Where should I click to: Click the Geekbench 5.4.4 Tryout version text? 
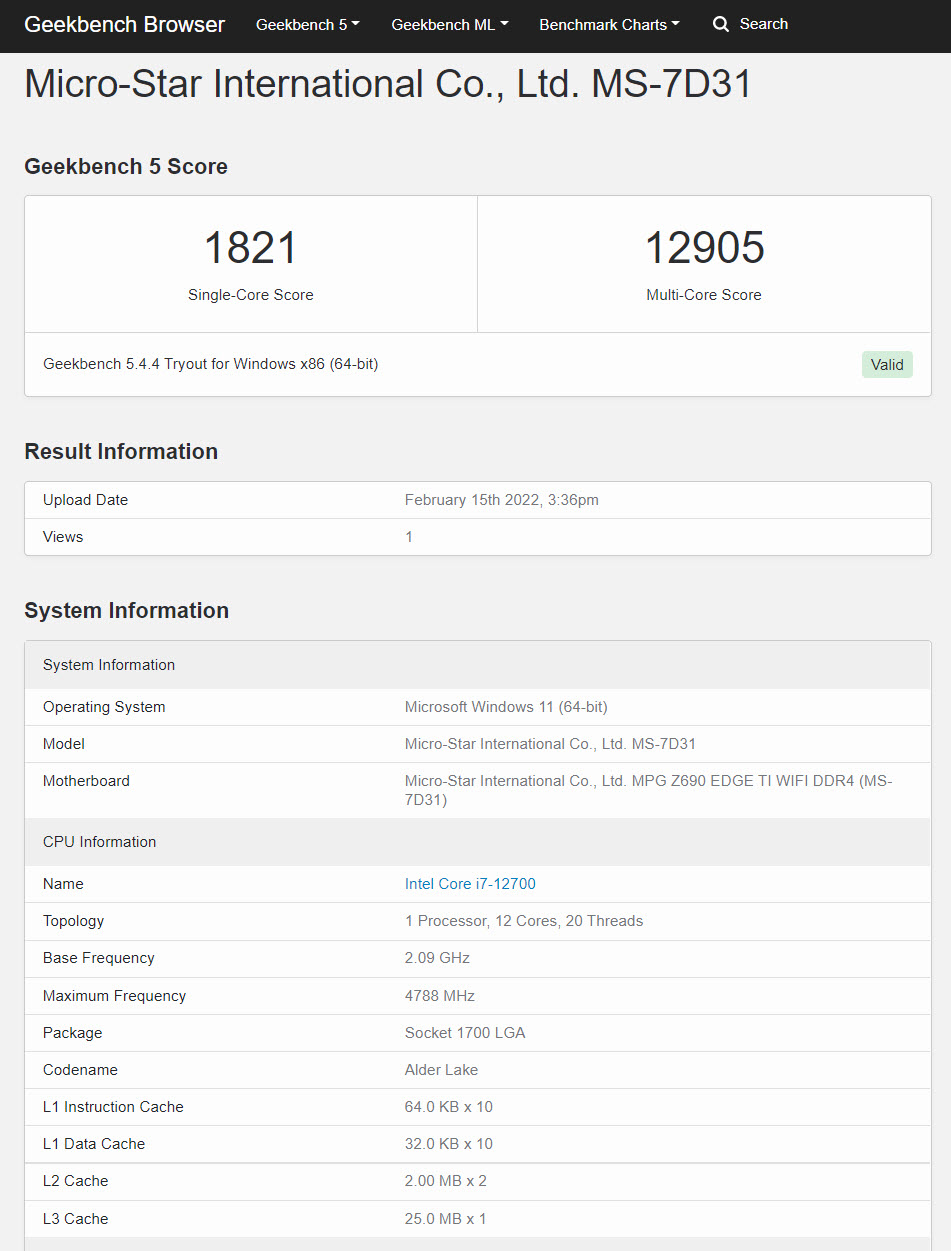(x=210, y=364)
